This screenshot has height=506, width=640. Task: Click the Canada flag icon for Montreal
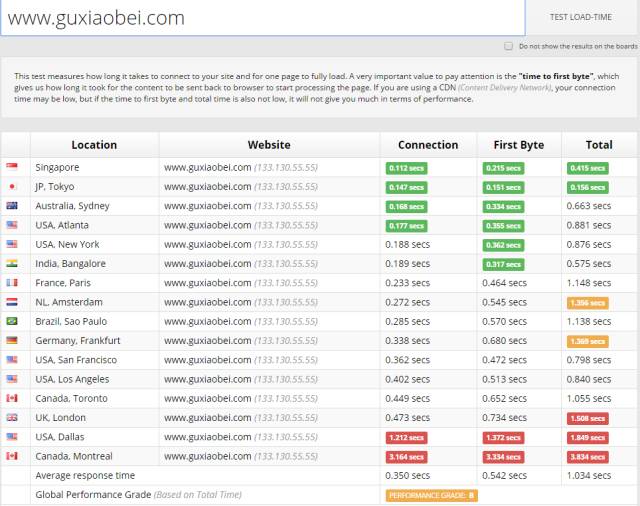coord(12,455)
